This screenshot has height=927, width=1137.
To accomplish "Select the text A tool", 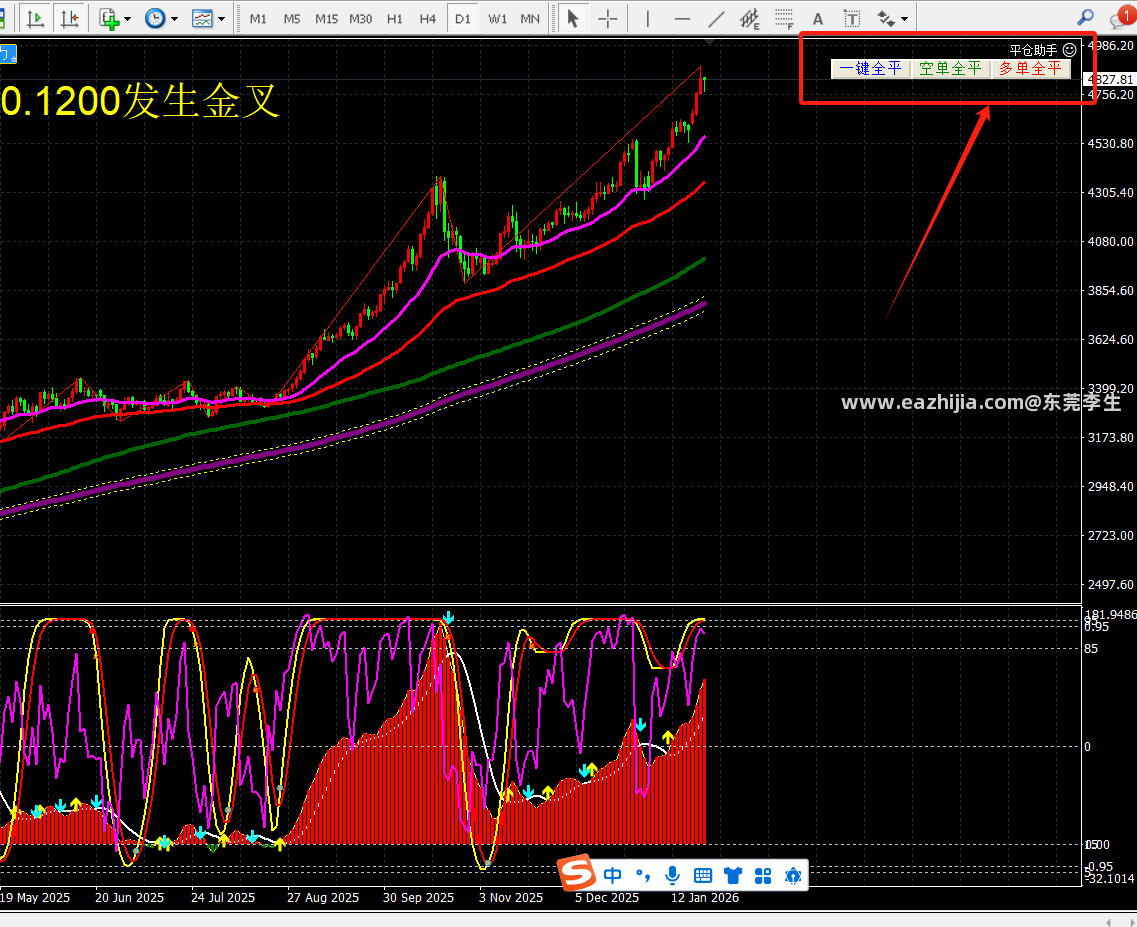I will click(x=818, y=19).
